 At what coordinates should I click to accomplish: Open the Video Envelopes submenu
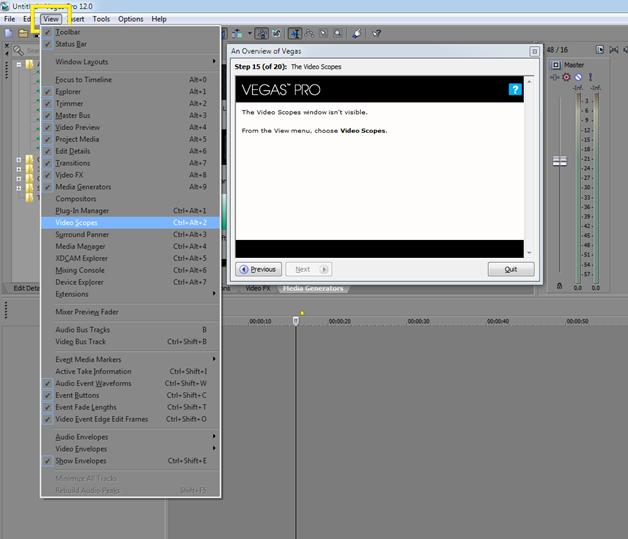(x=130, y=449)
